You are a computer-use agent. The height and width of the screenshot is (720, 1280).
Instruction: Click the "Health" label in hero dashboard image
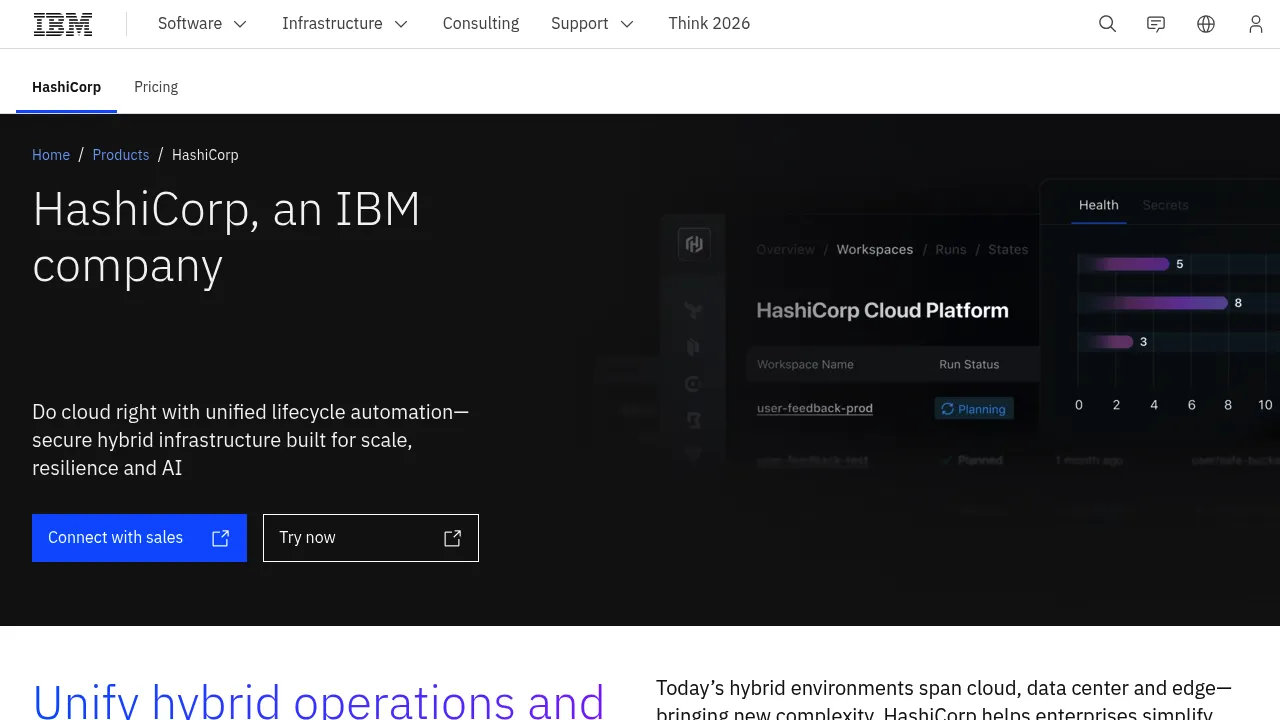point(1098,205)
